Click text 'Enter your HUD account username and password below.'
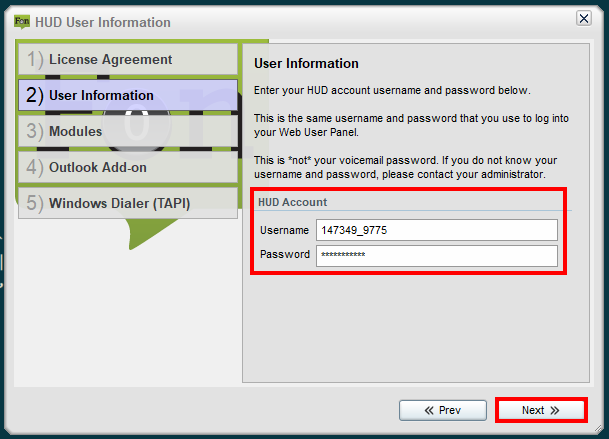 click(x=392, y=91)
